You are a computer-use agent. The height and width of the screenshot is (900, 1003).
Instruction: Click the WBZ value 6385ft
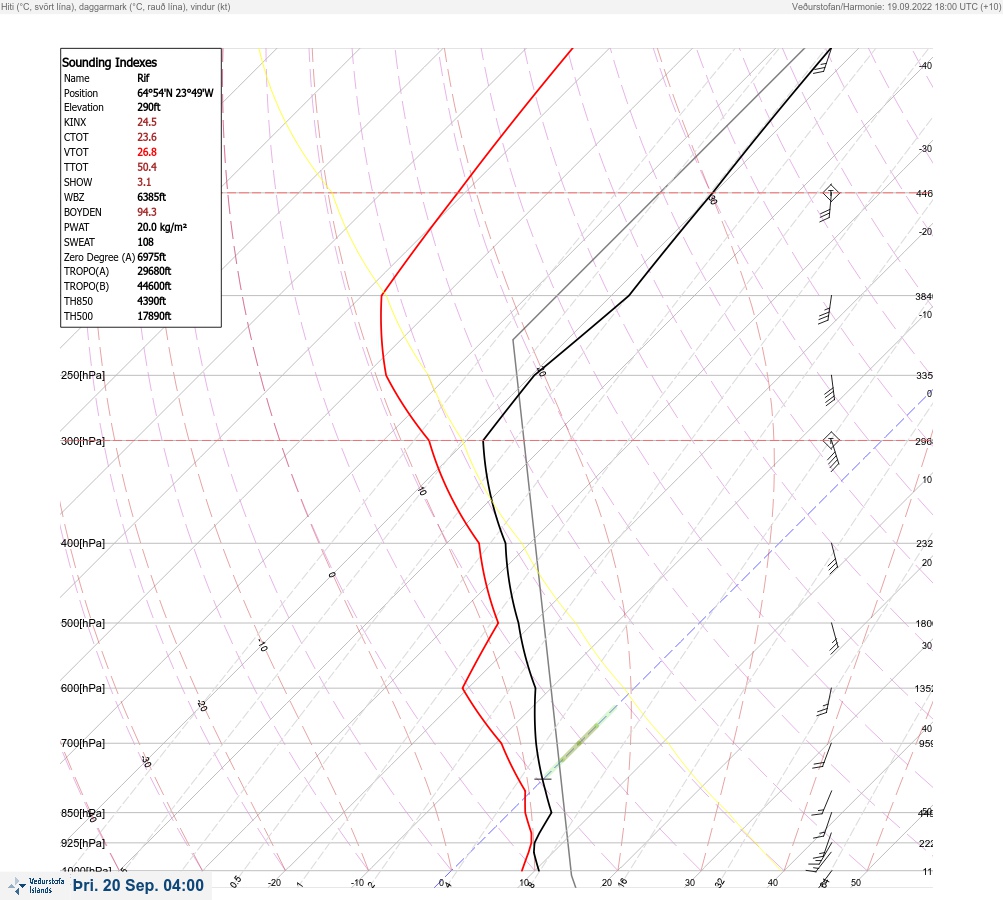[x=152, y=197]
